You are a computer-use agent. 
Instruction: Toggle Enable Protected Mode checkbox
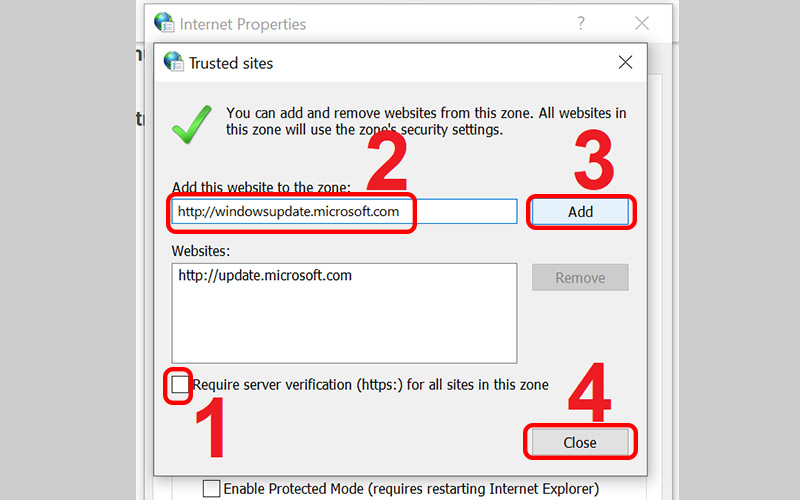[x=211, y=489]
